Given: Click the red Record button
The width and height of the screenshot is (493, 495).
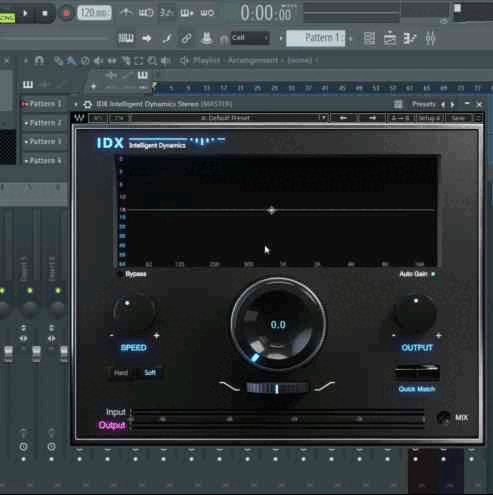Looking at the screenshot, I should [66, 13].
